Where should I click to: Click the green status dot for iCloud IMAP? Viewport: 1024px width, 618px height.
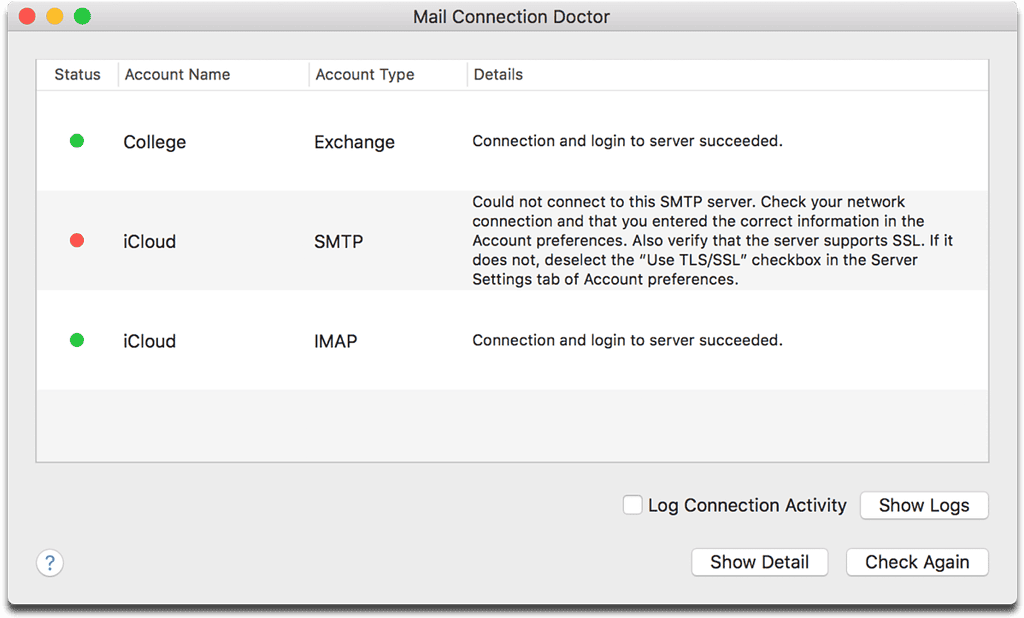[77, 340]
